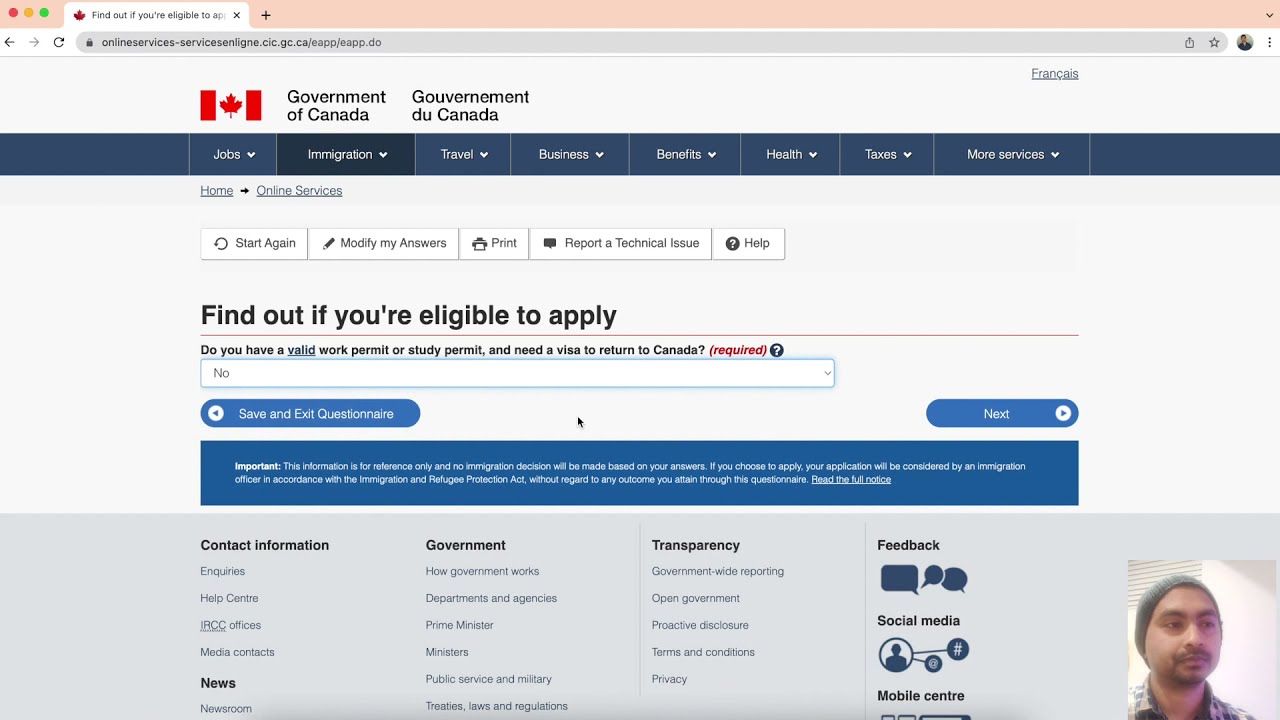The image size is (1280, 720).
Task: Reload the page with refresh icon
Action: 59,42
